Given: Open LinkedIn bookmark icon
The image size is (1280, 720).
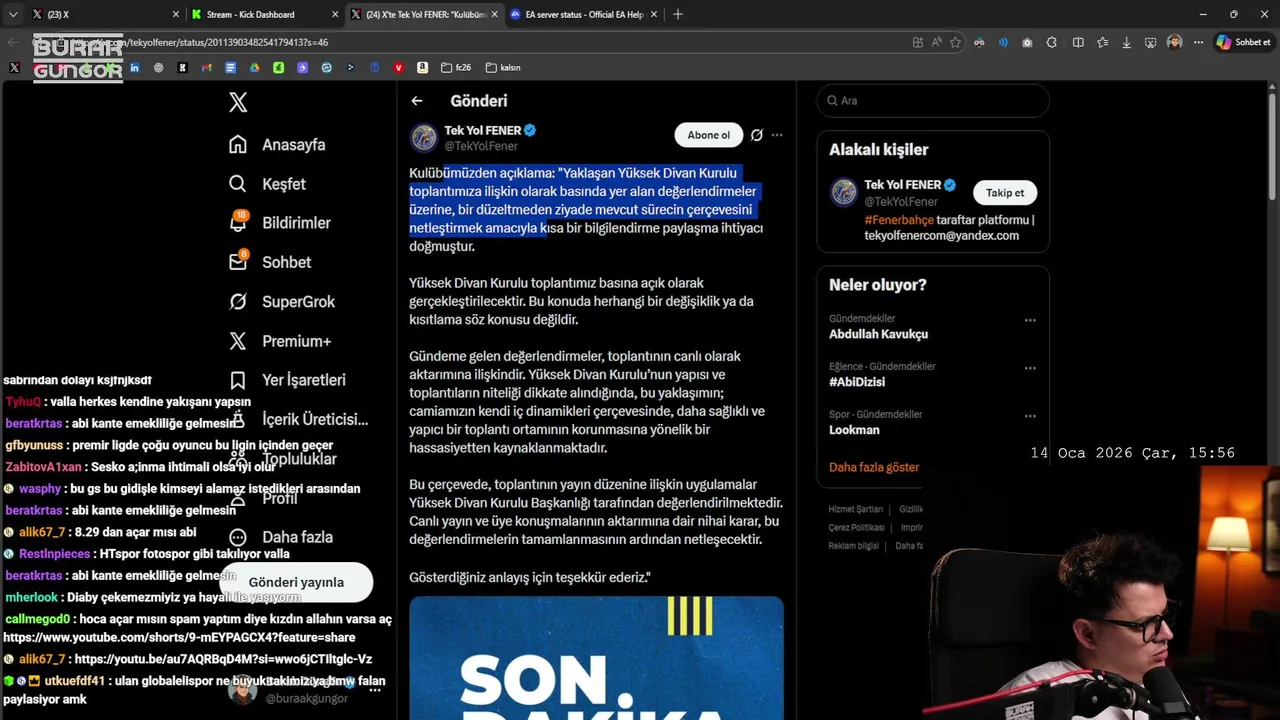Looking at the screenshot, I should 134,68.
